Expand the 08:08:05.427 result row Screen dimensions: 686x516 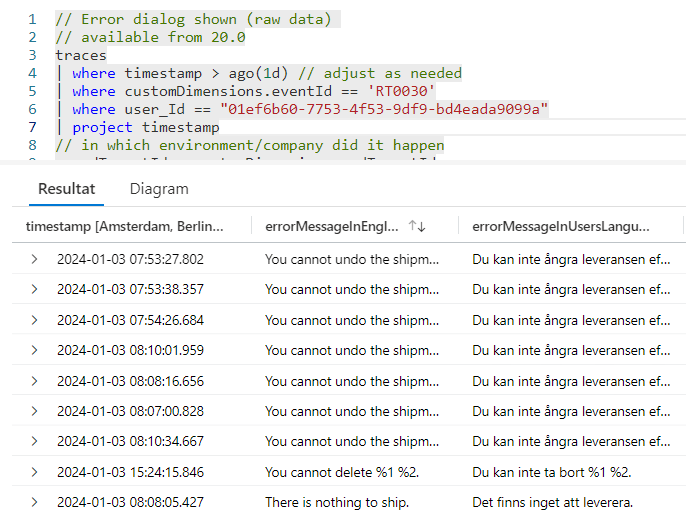(x=35, y=502)
